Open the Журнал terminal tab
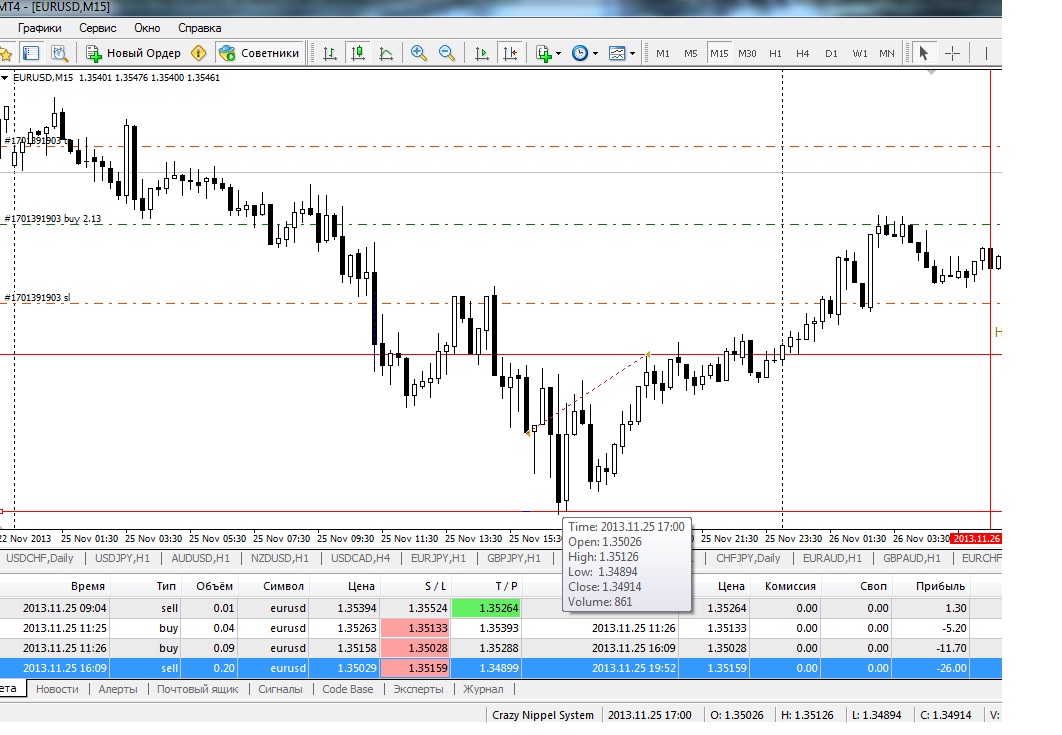1062x735 pixels. pos(483,689)
